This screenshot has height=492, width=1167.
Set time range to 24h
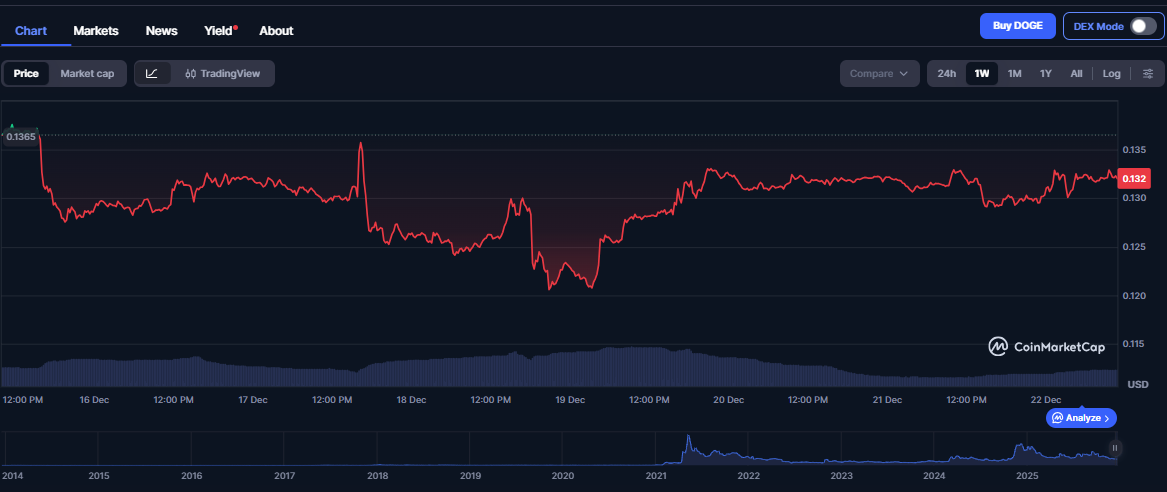tap(946, 73)
